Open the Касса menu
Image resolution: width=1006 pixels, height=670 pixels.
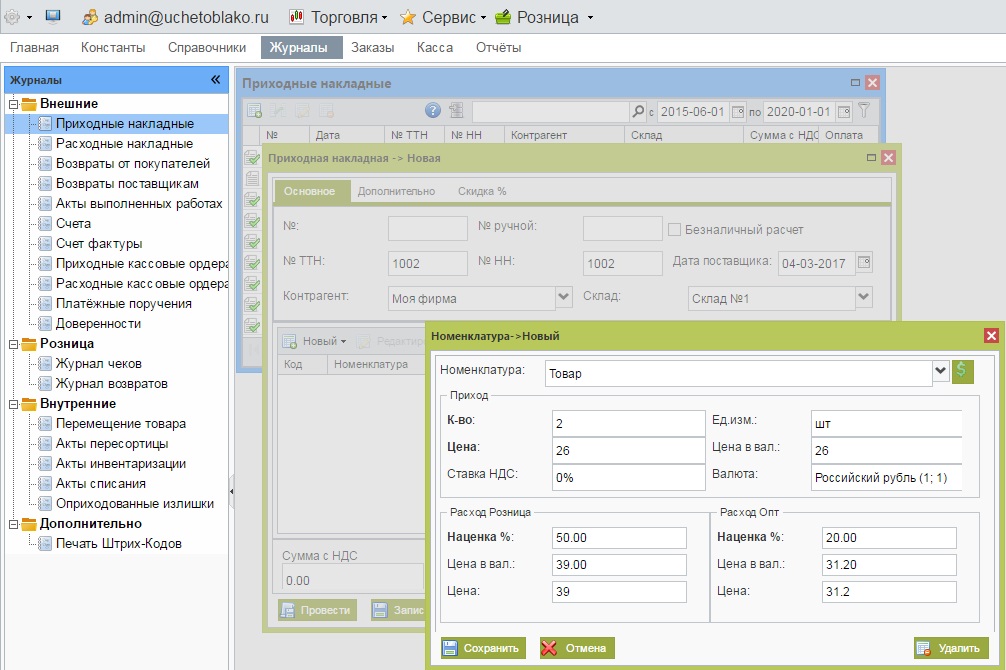pyautogui.click(x=435, y=47)
